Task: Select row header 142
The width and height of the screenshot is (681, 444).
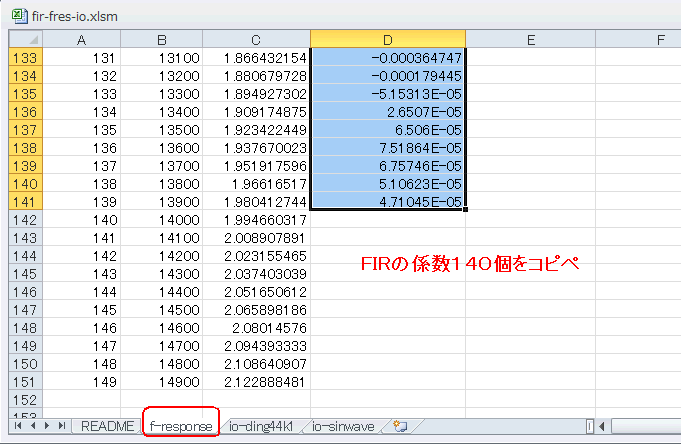Action: [26, 219]
